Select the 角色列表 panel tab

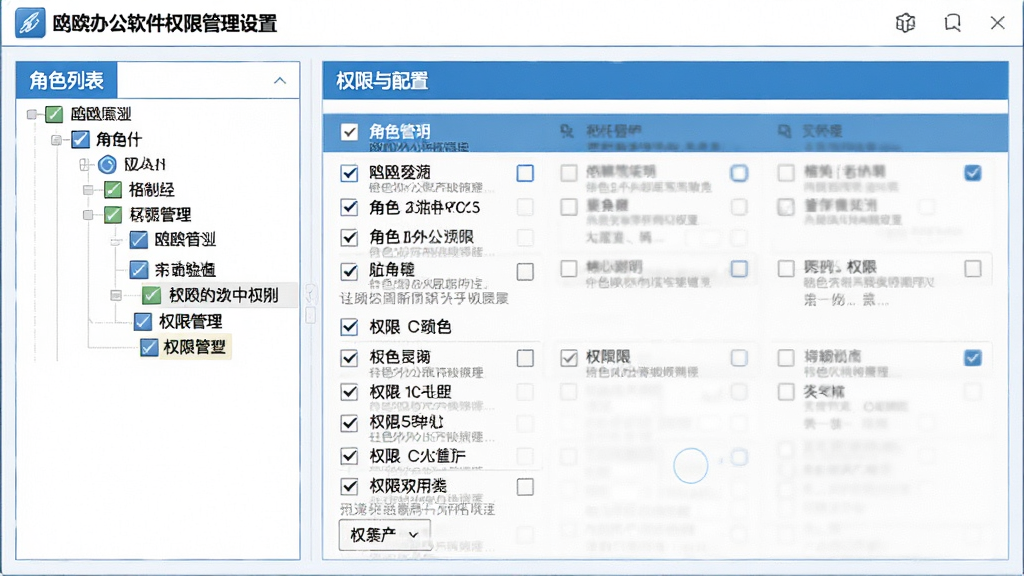pyautogui.click(x=67, y=80)
